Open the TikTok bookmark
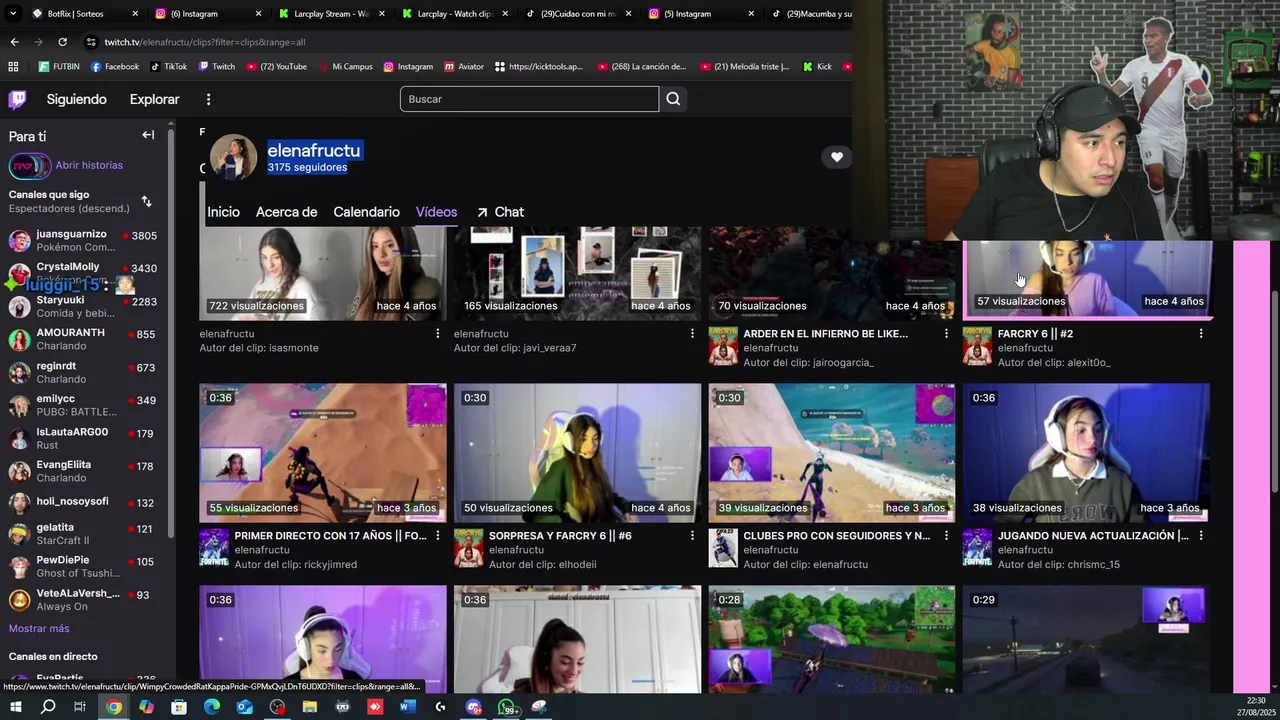 coord(168,67)
